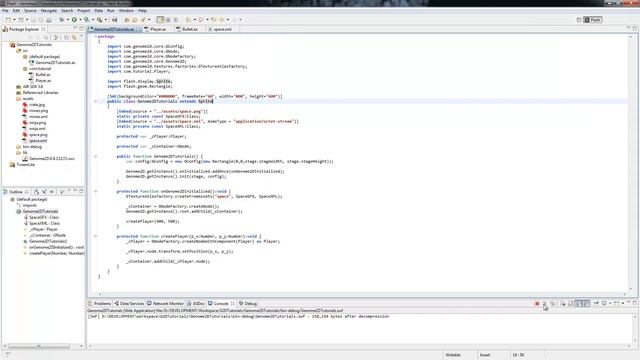The width and height of the screenshot is (640, 360).
Task: Maximize the editor area
Action: coord(635,29)
